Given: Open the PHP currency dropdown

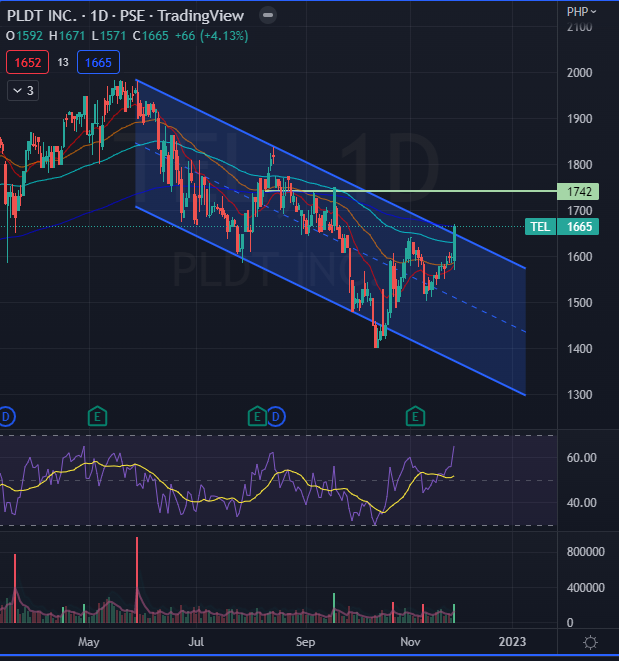Looking at the screenshot, I should 581,12.
